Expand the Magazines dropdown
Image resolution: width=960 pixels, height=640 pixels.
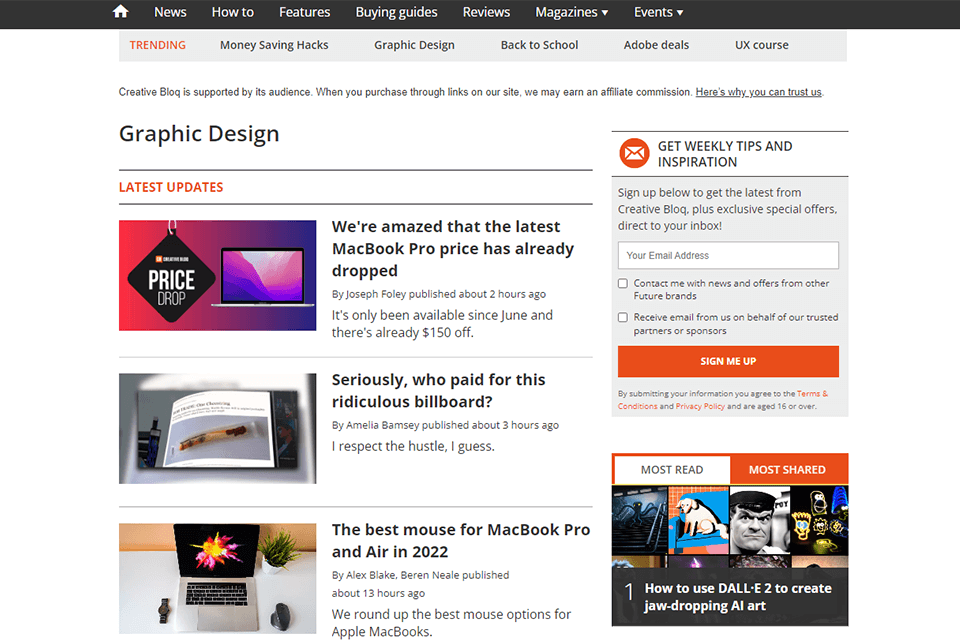[572, 12]
